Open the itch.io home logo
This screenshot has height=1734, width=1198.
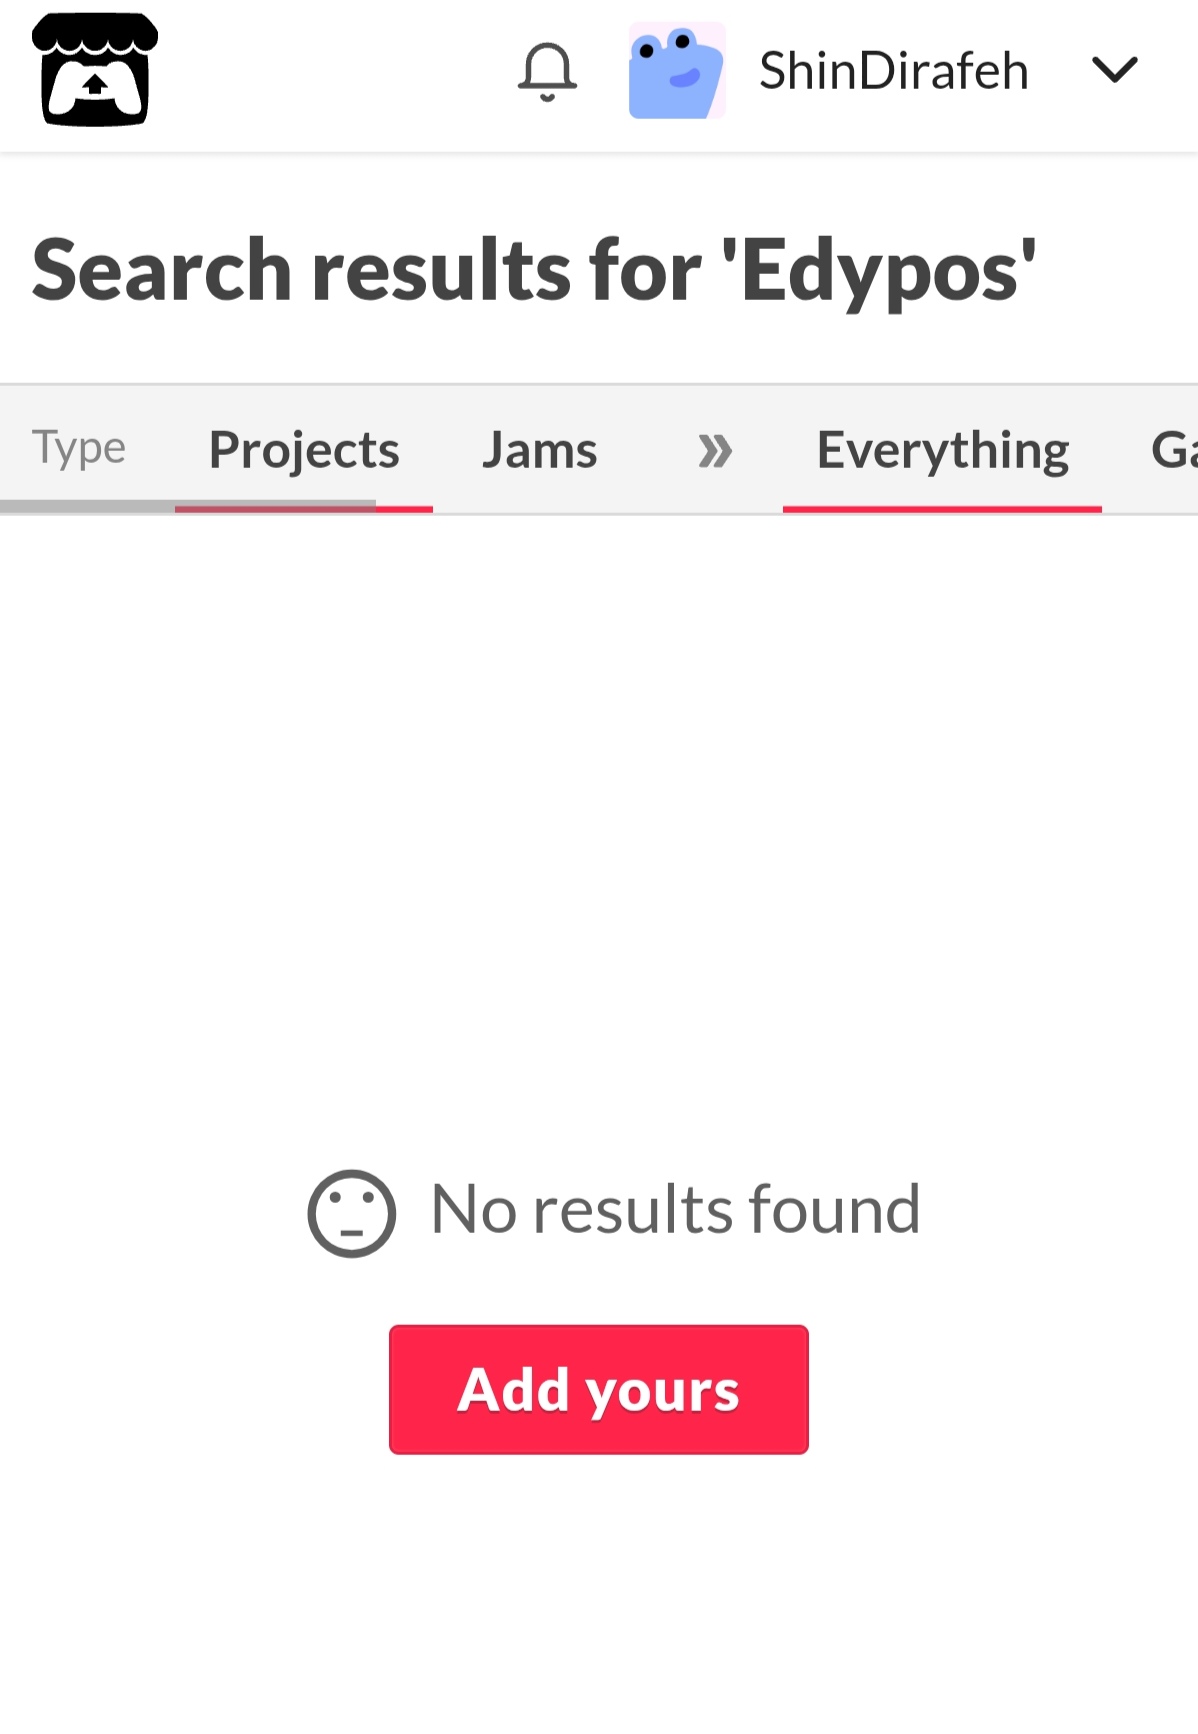pos(95,70)
